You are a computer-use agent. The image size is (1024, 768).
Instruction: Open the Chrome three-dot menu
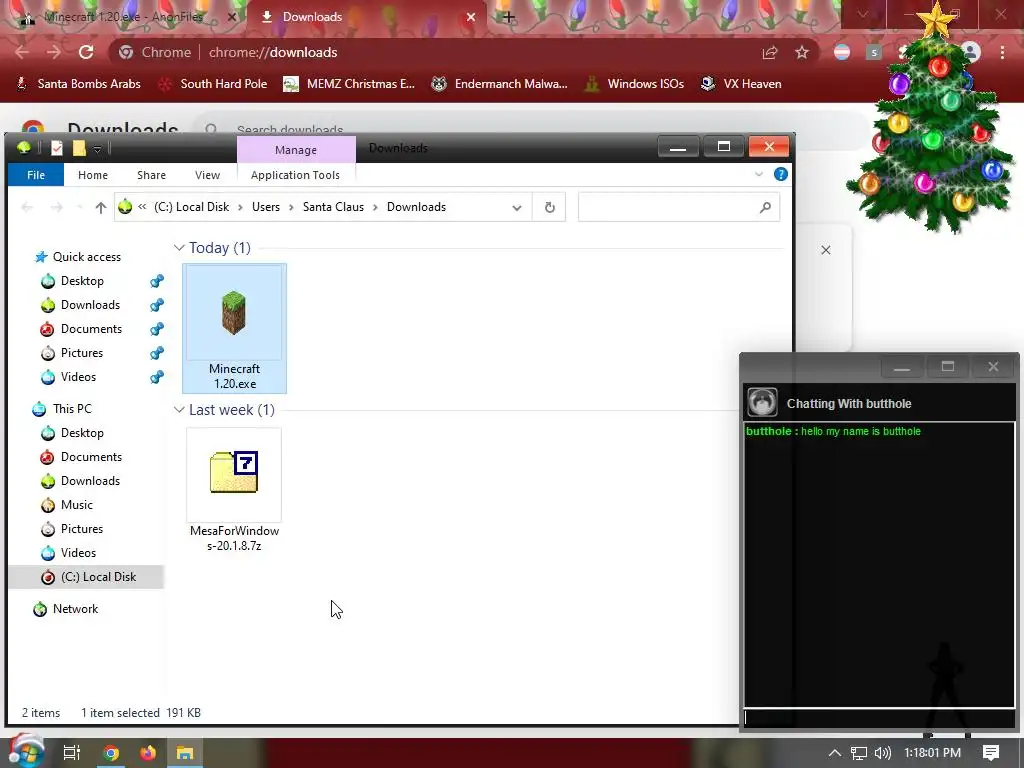1002,52
